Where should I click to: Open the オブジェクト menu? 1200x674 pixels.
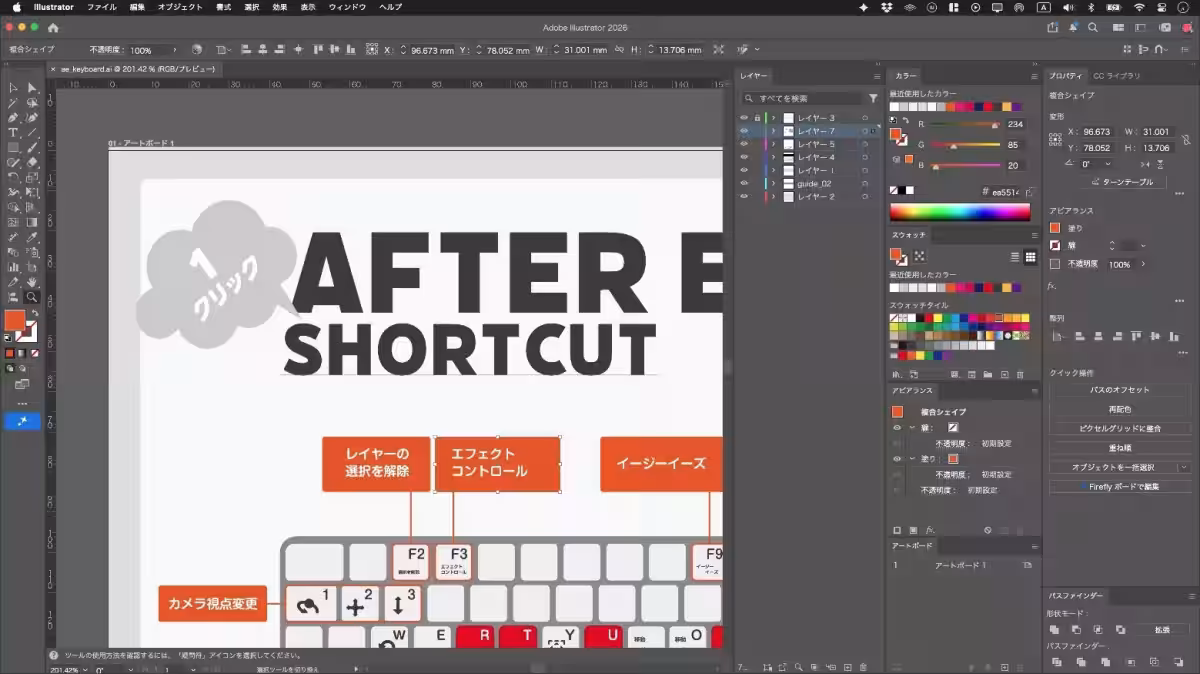(180, 7)
